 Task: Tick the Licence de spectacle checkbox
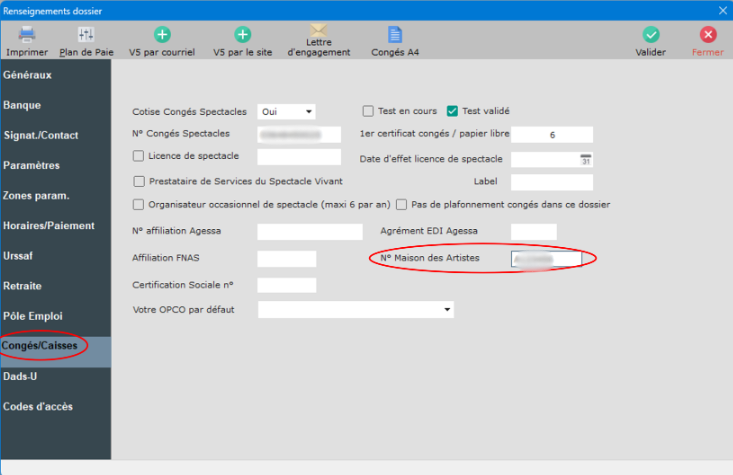pos(139,156)
